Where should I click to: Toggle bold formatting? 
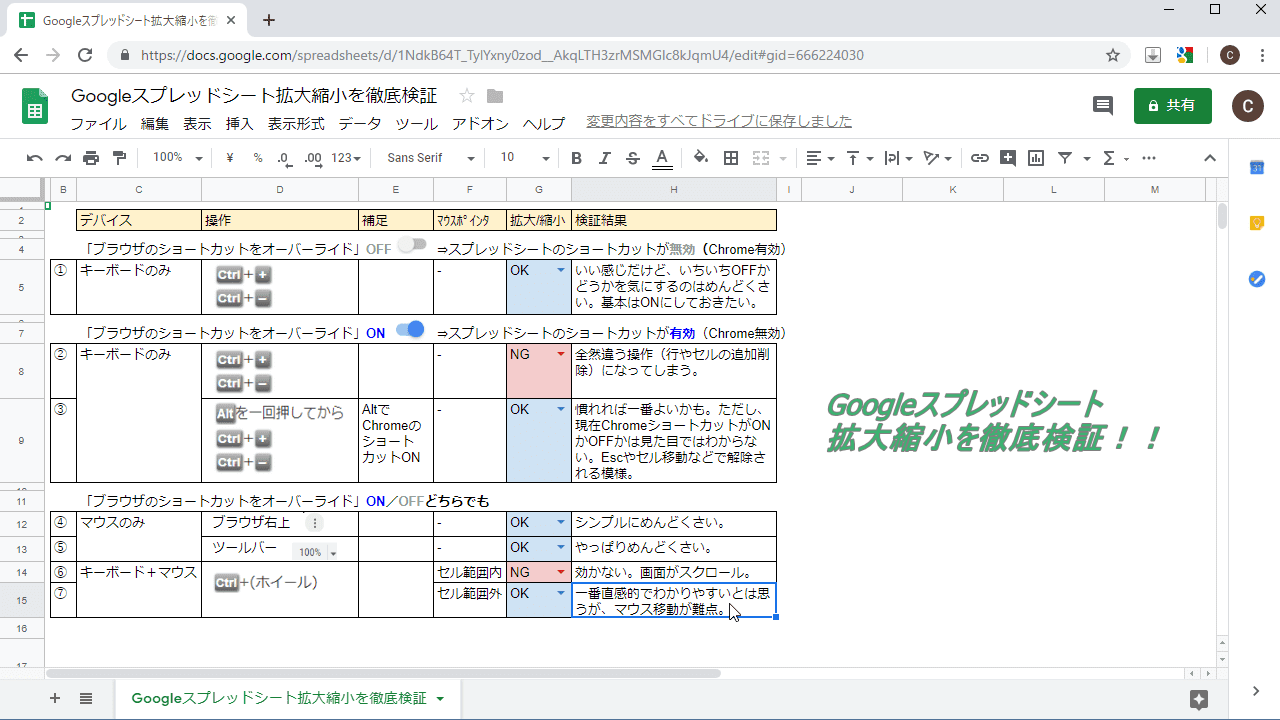576,158
